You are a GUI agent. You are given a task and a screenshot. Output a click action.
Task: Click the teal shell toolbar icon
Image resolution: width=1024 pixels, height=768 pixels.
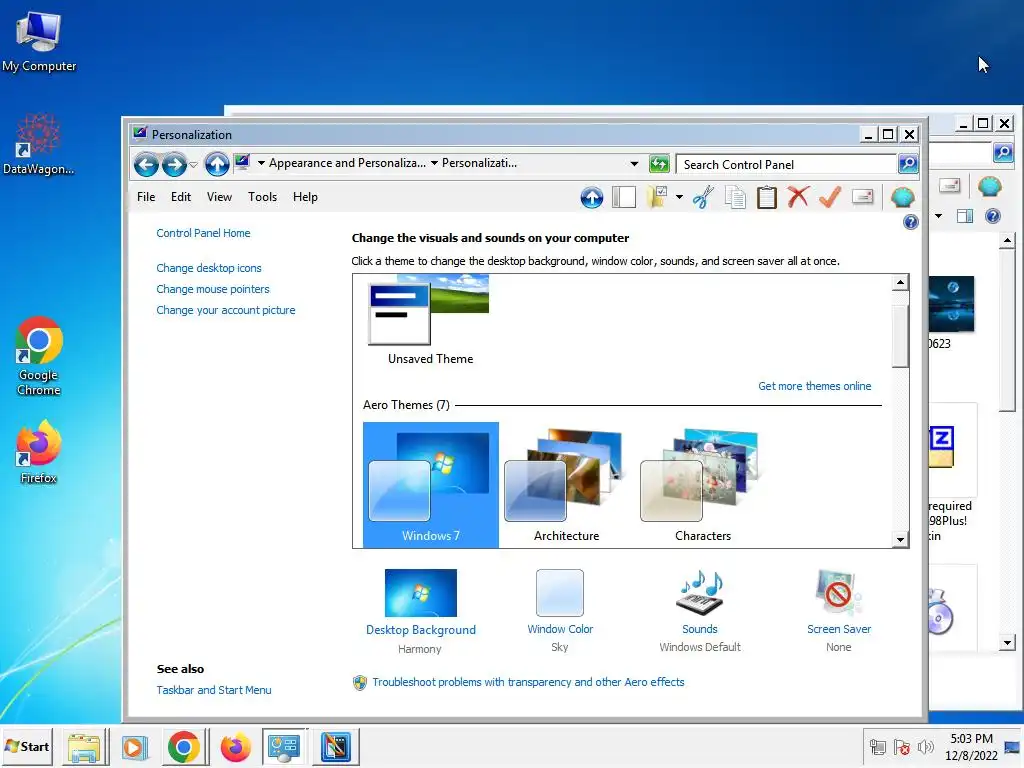click(x=903, y=197)
